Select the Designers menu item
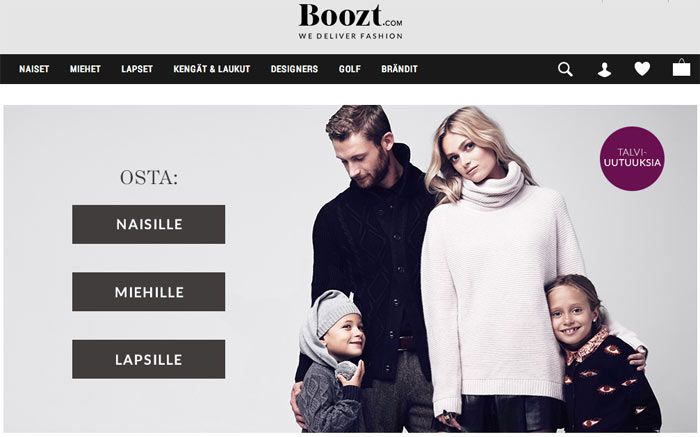 click(x=294, y=69)
